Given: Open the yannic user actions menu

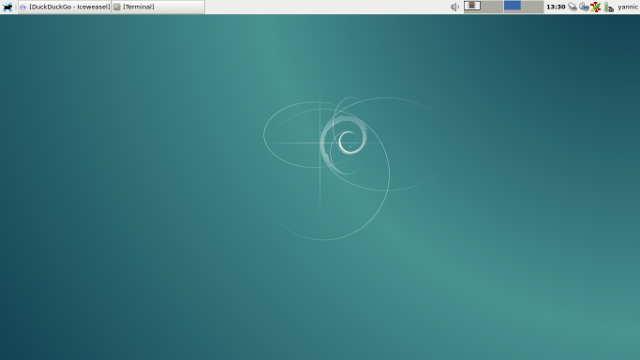Looking at the screenshot, I should tap(627, 7).
